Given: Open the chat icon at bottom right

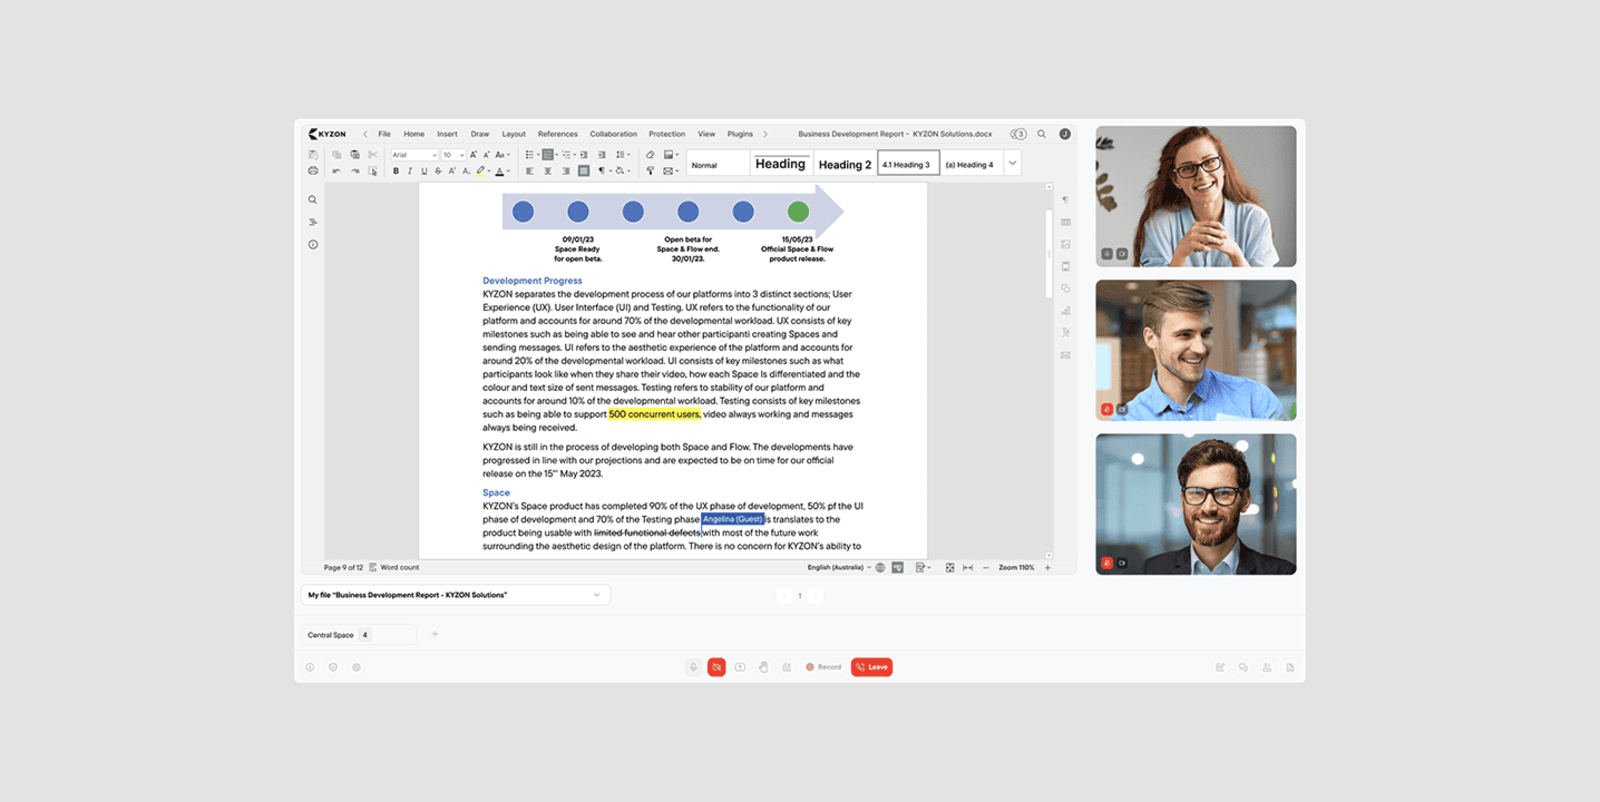Looking at the screenshot, I should 1243,667.
